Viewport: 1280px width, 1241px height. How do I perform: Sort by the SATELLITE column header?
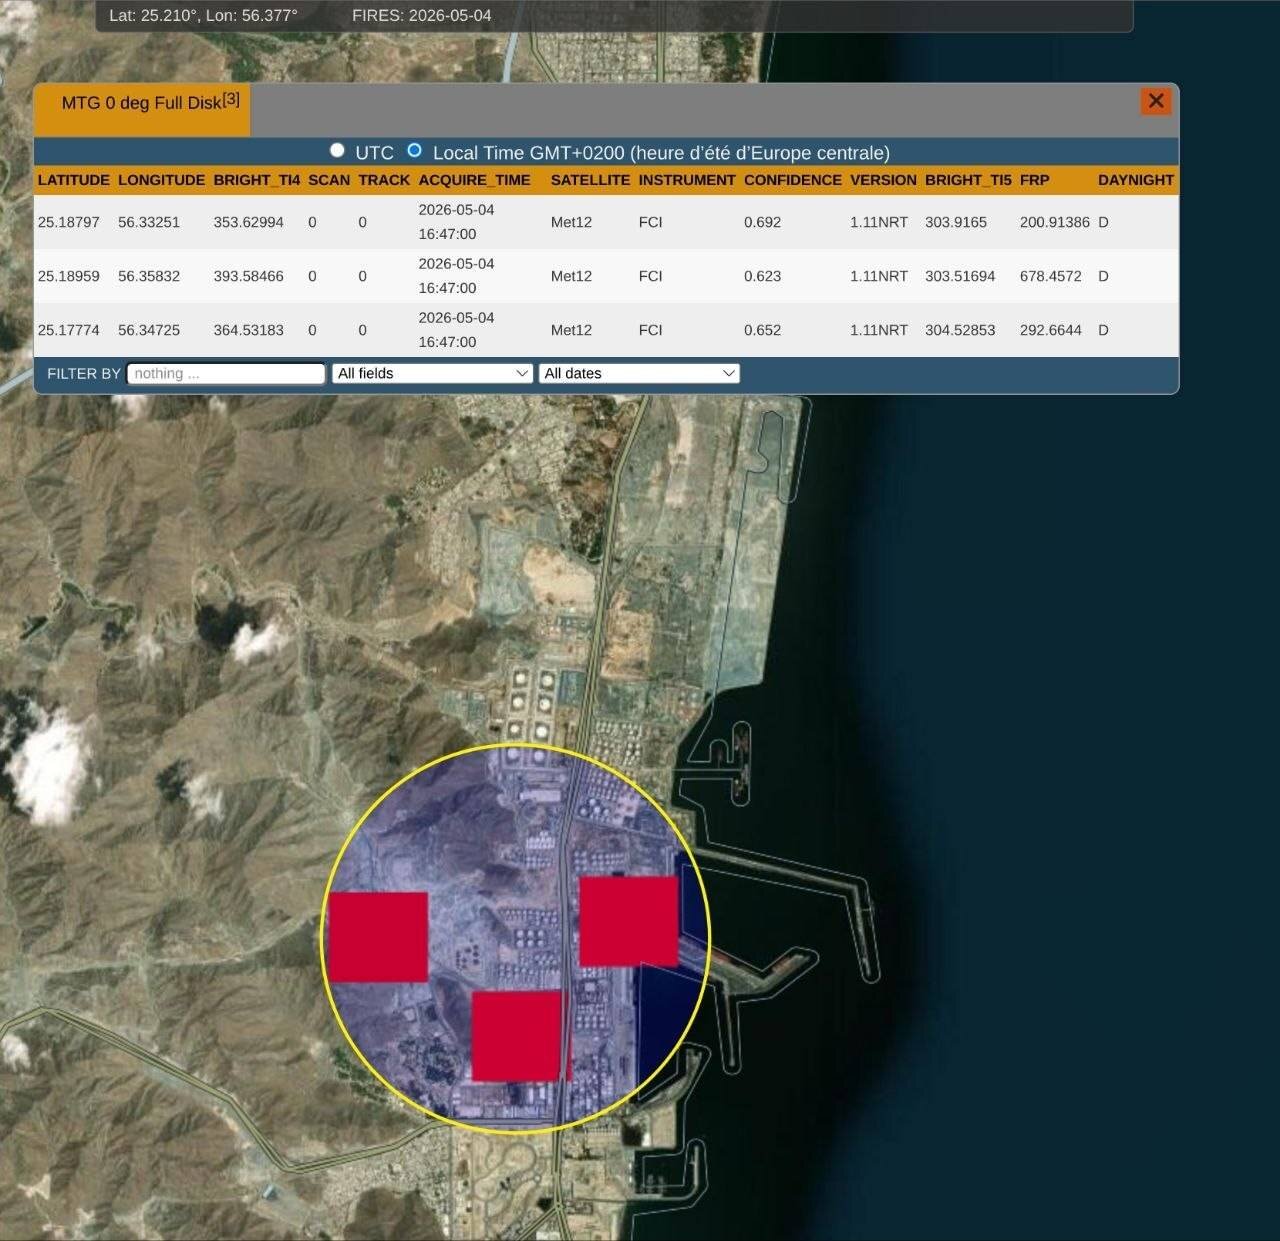[590, 180]
